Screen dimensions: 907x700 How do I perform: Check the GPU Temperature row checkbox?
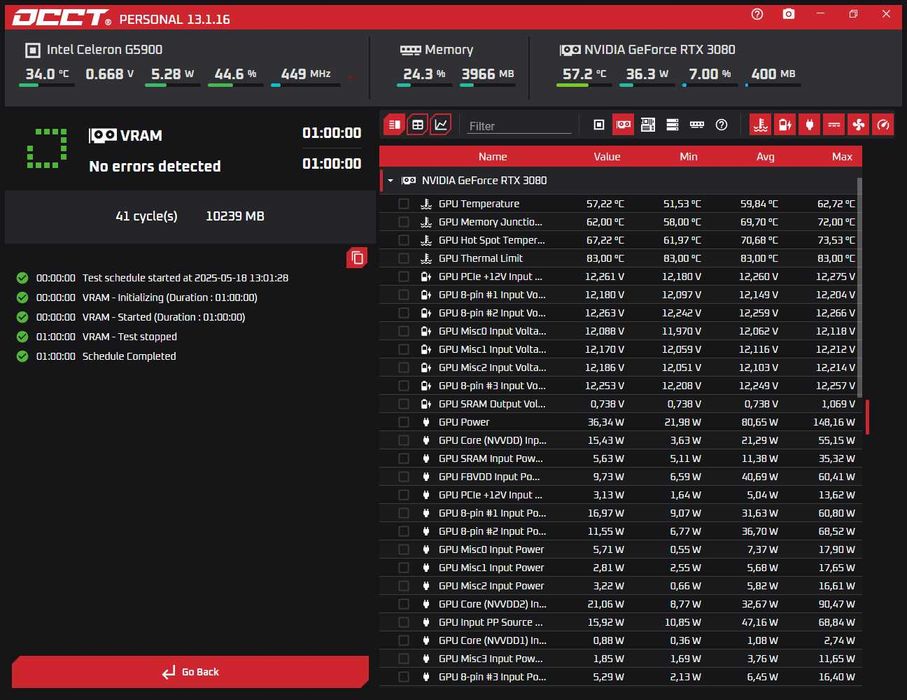(x=404, y=204)
